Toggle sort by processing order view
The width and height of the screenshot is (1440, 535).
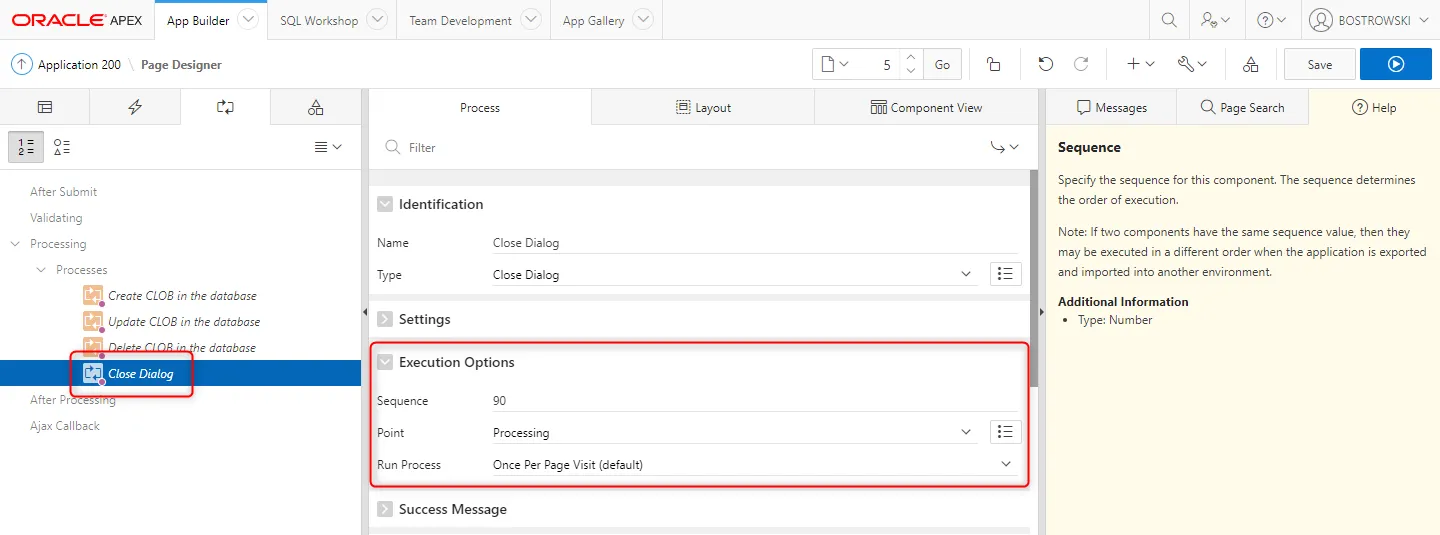click(x=26, y=147)
